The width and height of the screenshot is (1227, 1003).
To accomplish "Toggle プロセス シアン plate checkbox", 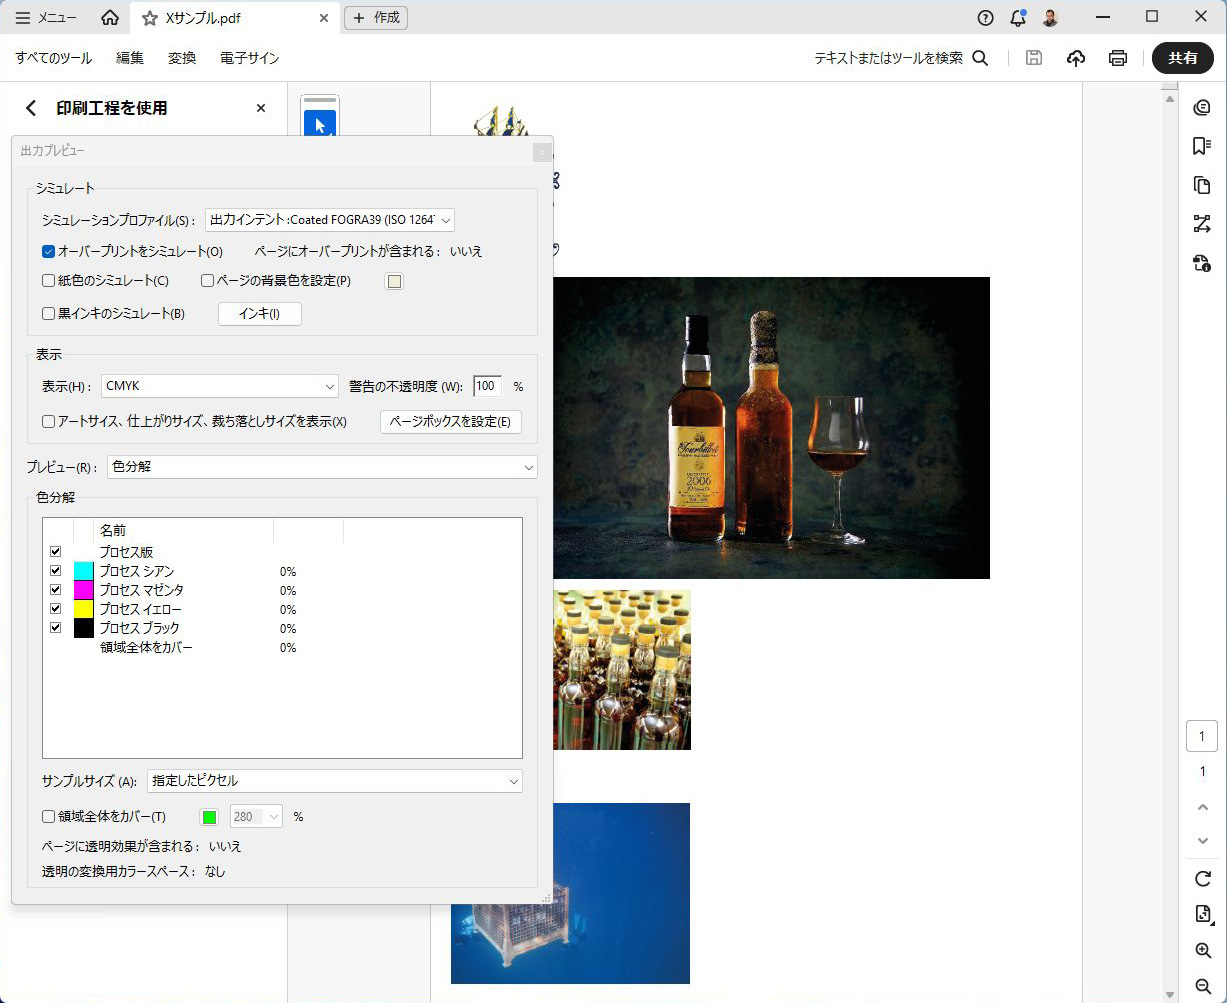I will click(56, 571).
